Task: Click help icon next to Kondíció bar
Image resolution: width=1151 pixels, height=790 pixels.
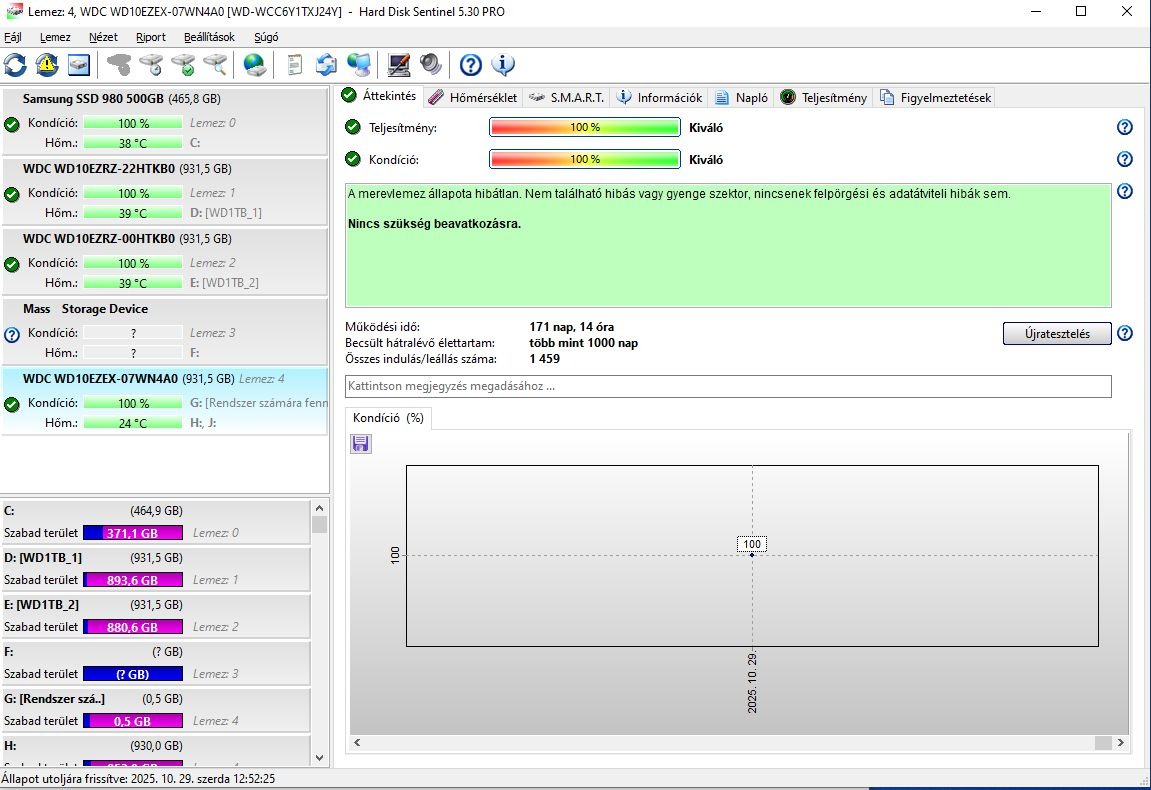Action: click(1125, 159)
